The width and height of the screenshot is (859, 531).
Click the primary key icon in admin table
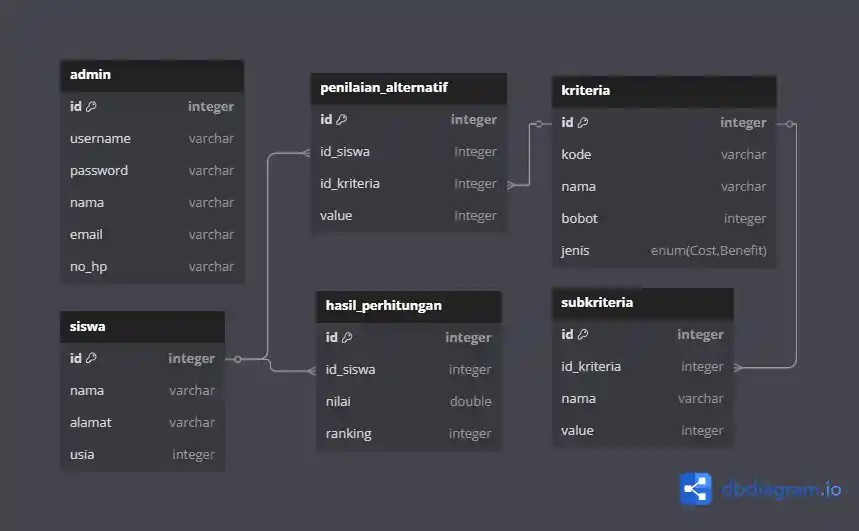tap(91, 107)
